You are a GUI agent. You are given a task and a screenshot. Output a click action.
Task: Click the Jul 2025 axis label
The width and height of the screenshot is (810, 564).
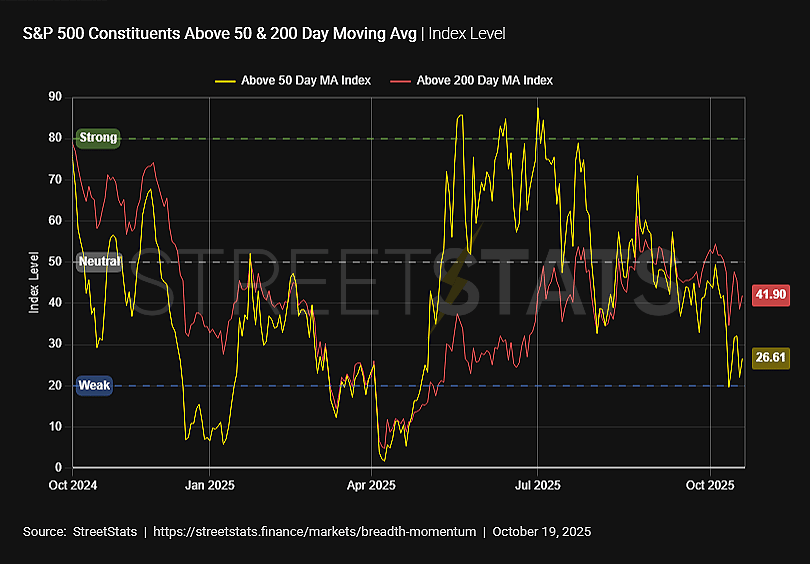pyautogui.click(x=537, y=485)
